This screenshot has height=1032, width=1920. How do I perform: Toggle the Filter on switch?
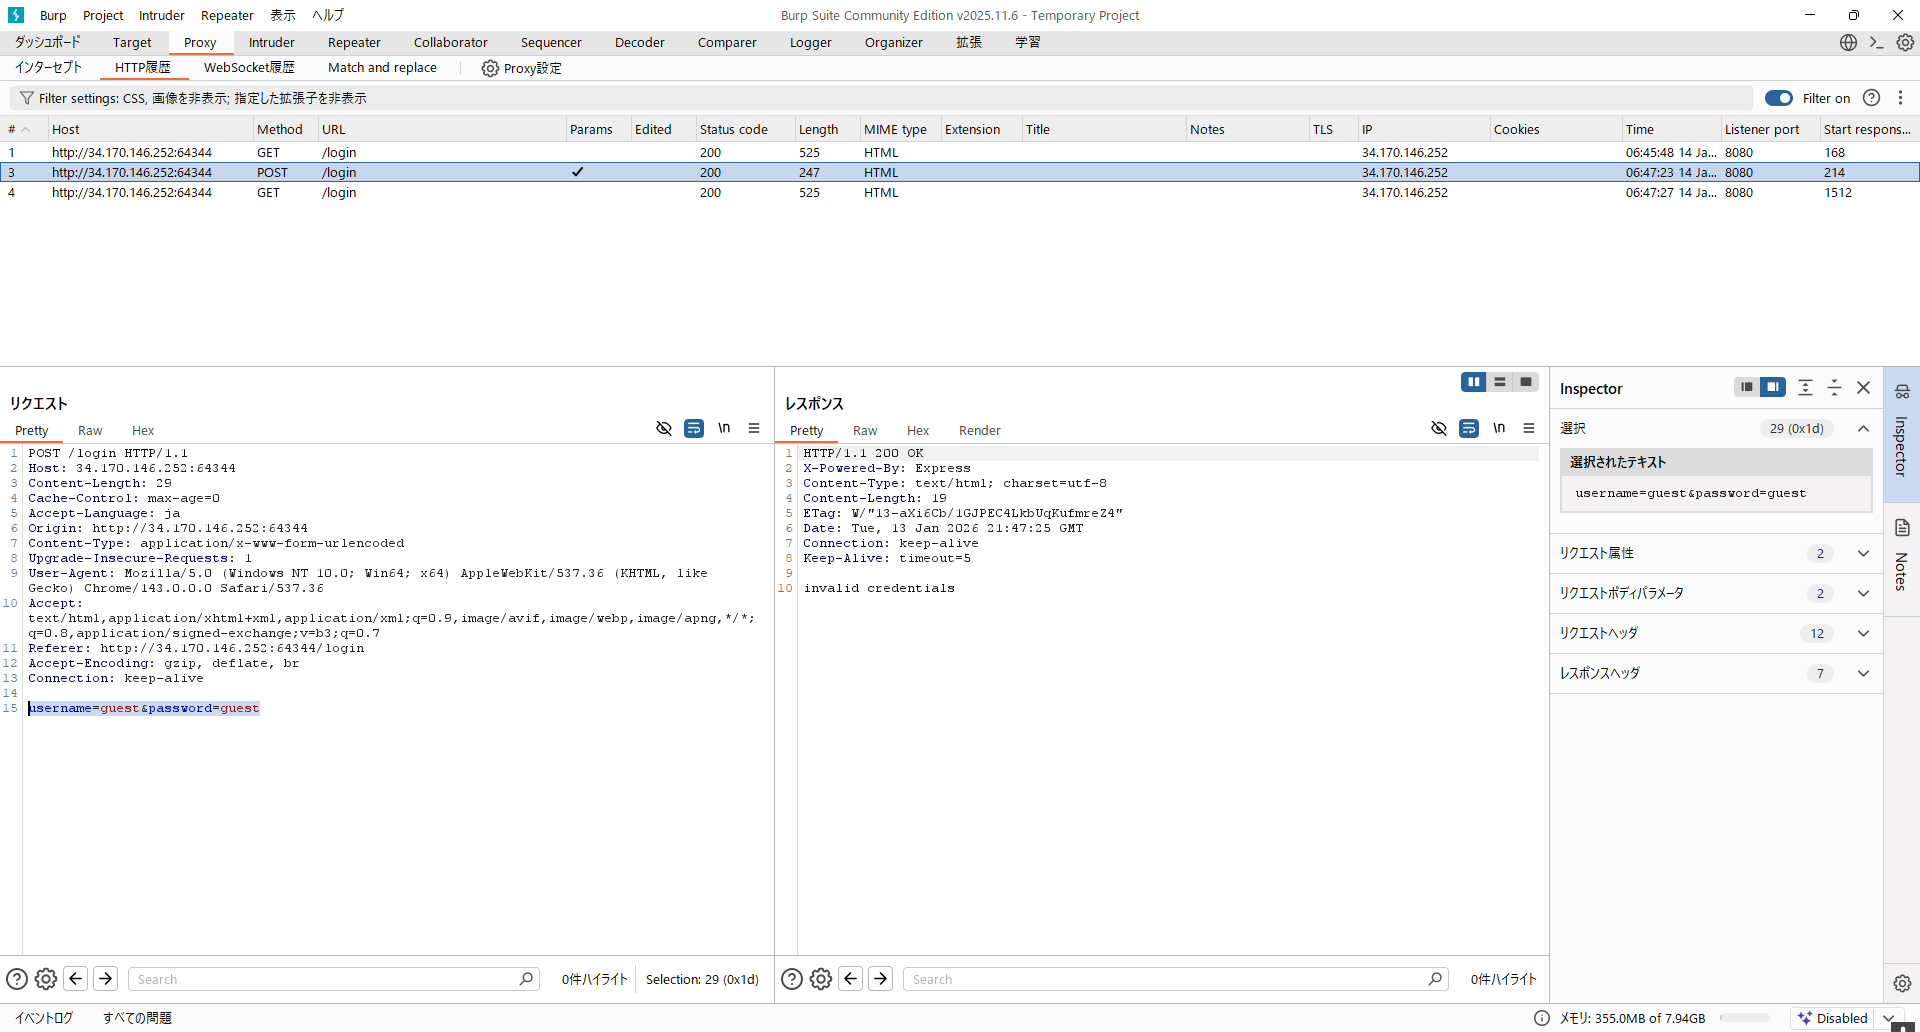1779,98
